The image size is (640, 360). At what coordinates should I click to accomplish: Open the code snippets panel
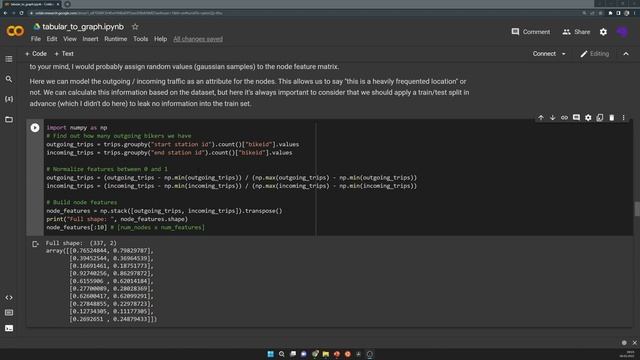9,298
